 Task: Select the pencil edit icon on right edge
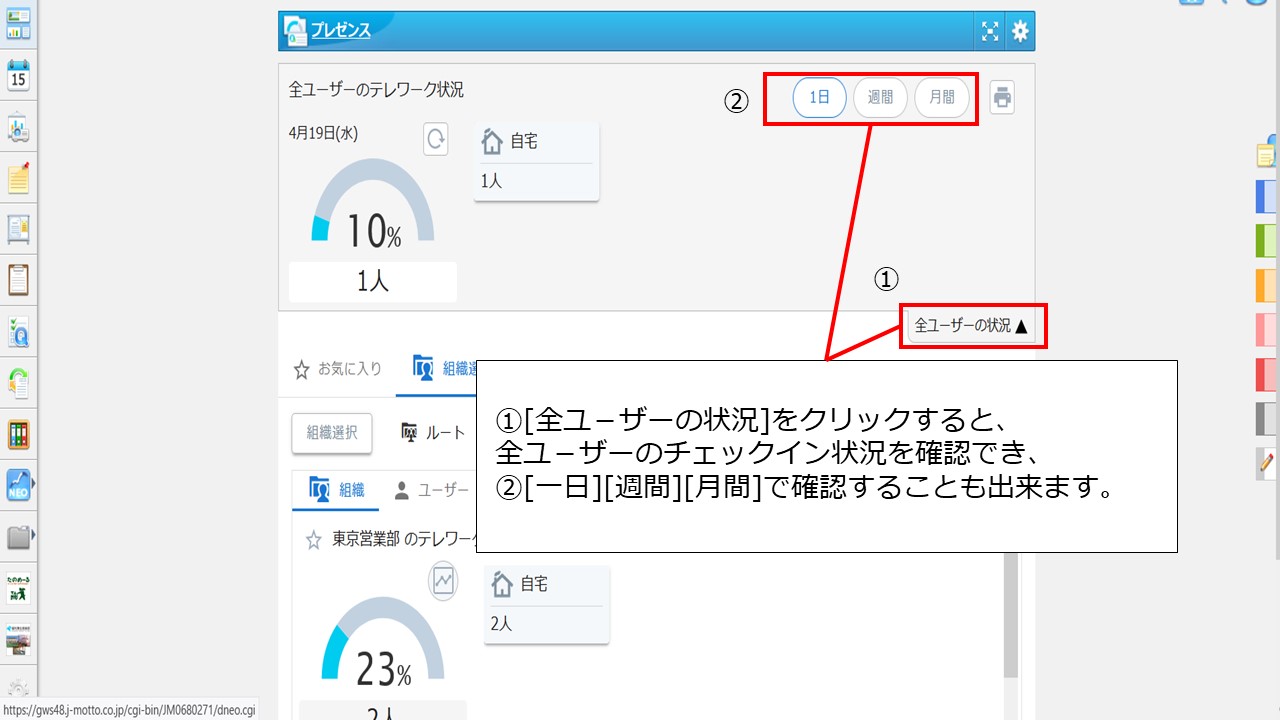1267,463
